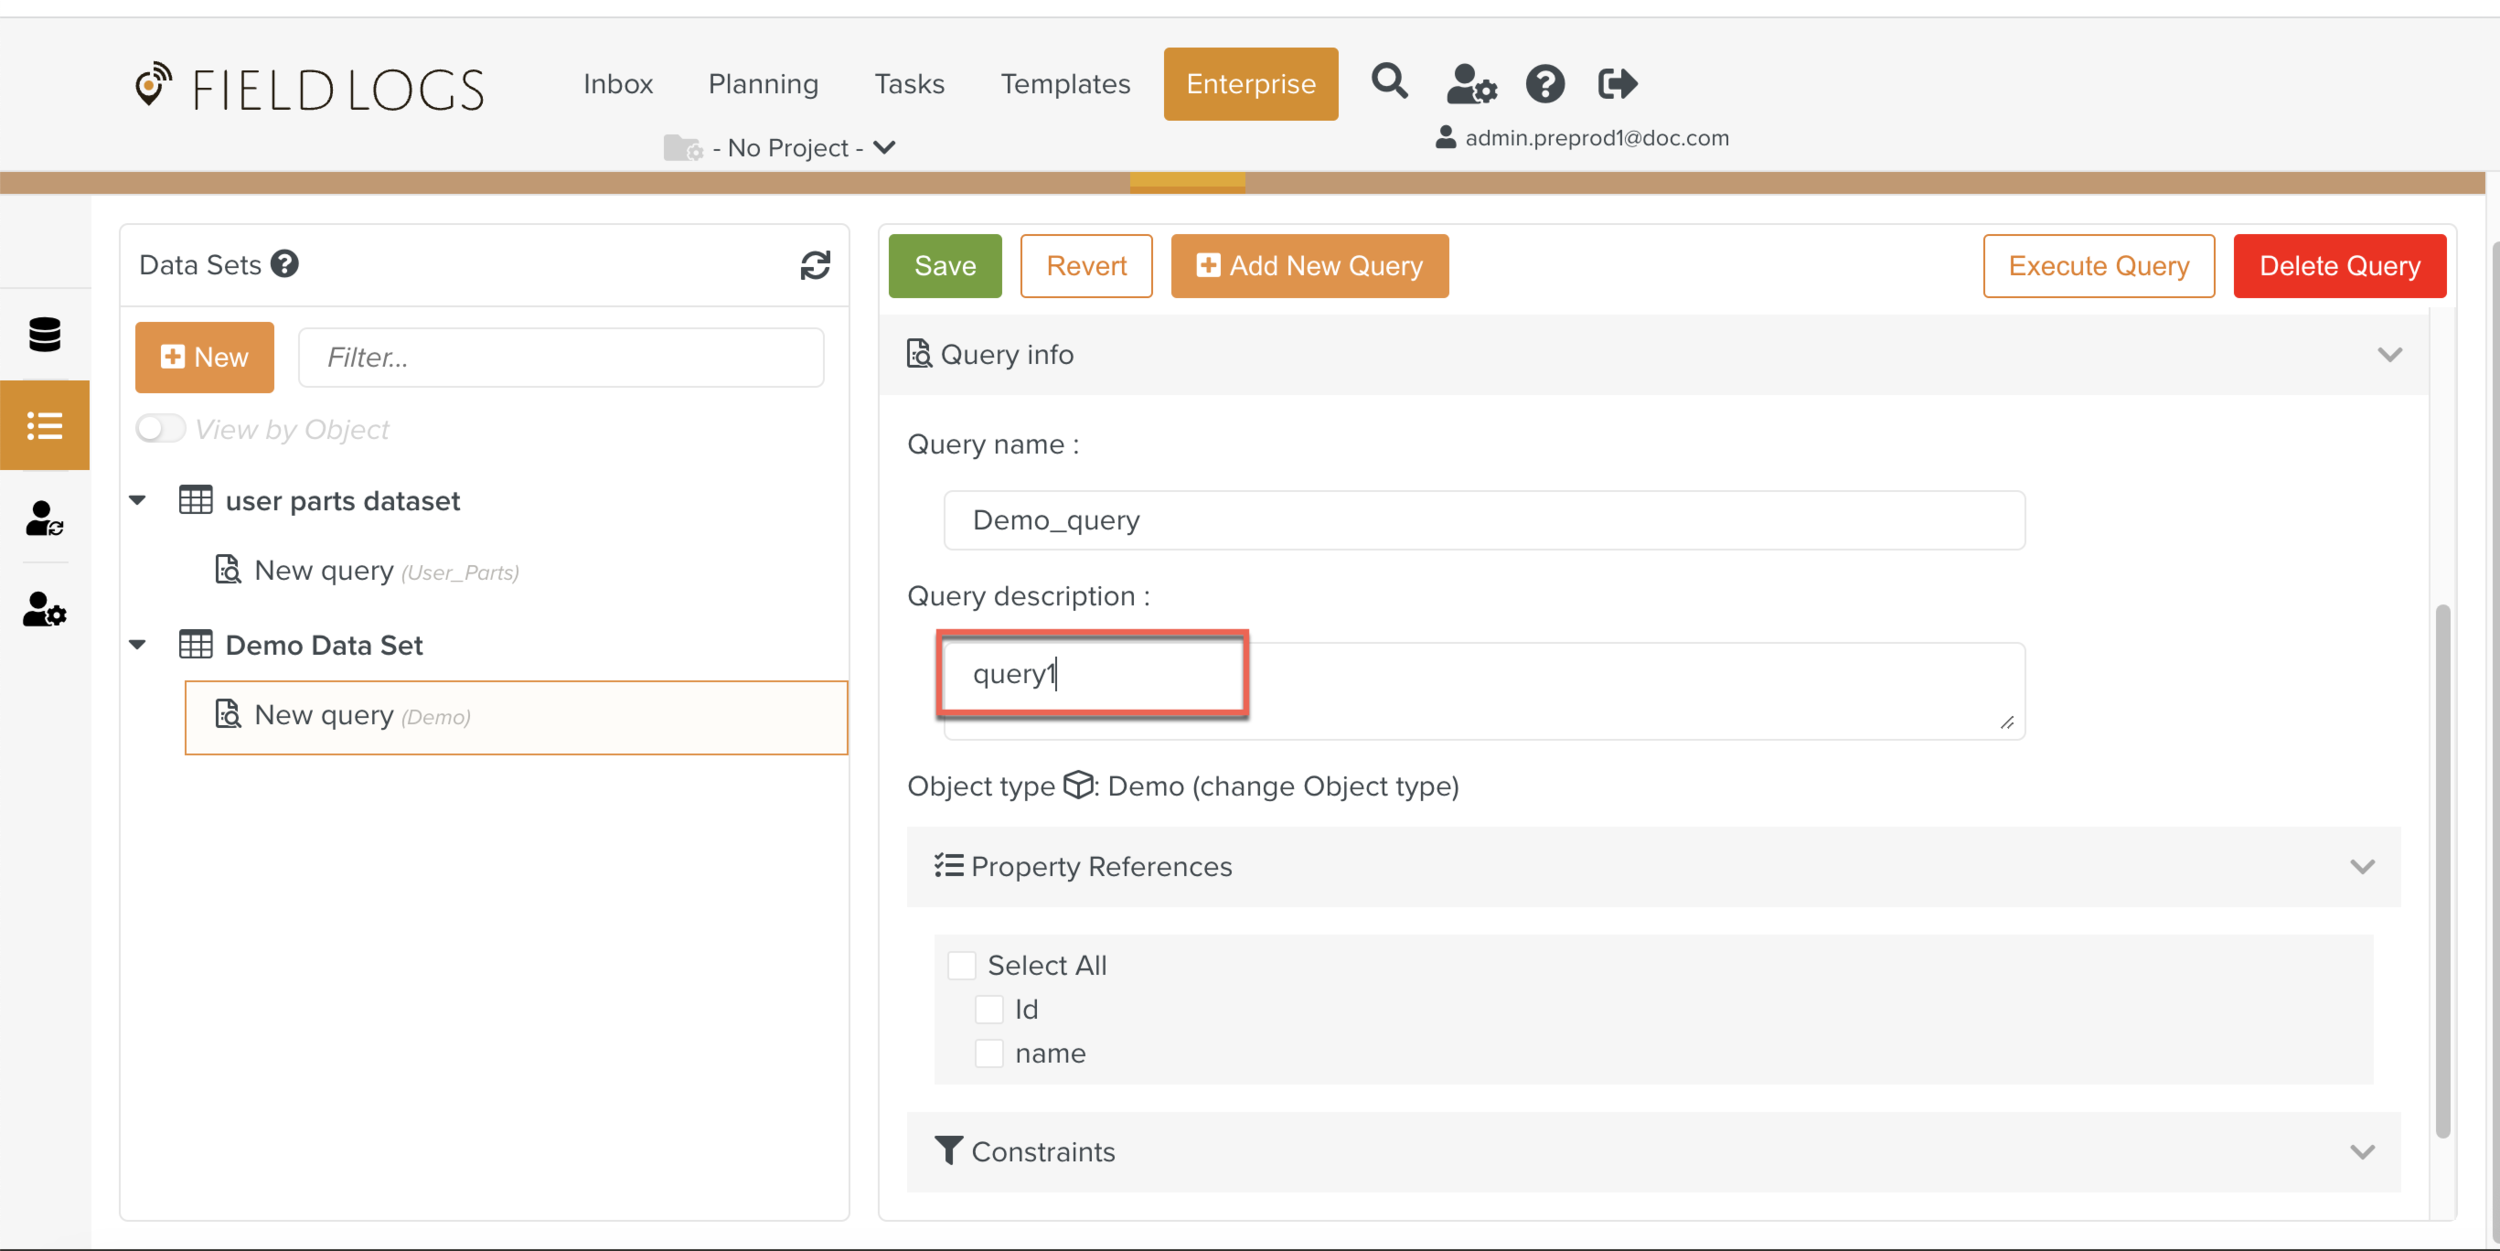2500x1251 pixels.
Task: Toggle the View by Object switch
Action: pos(161,429)
